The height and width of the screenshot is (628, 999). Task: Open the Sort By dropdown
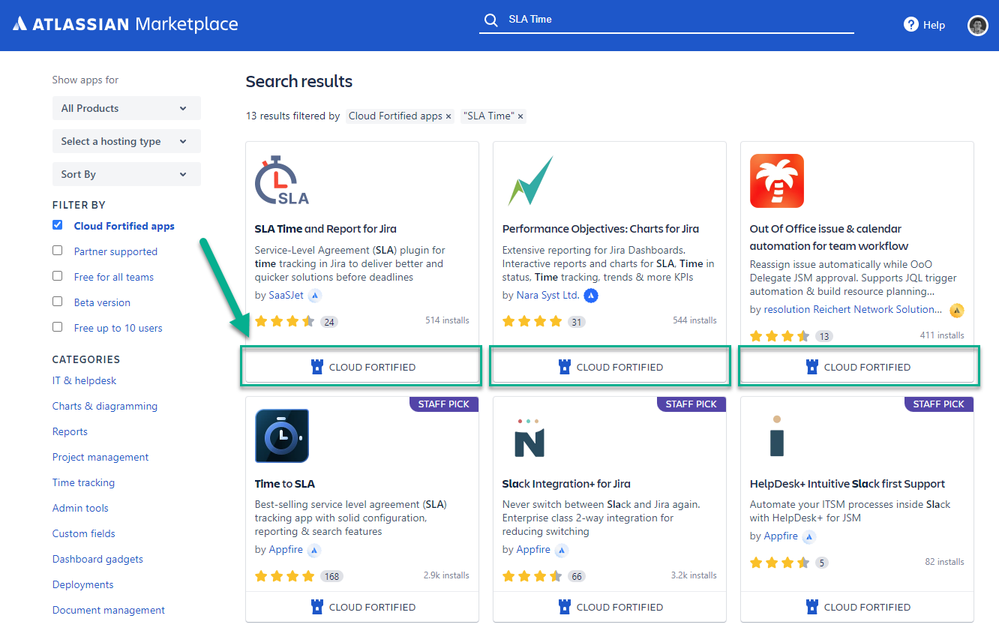126,175
